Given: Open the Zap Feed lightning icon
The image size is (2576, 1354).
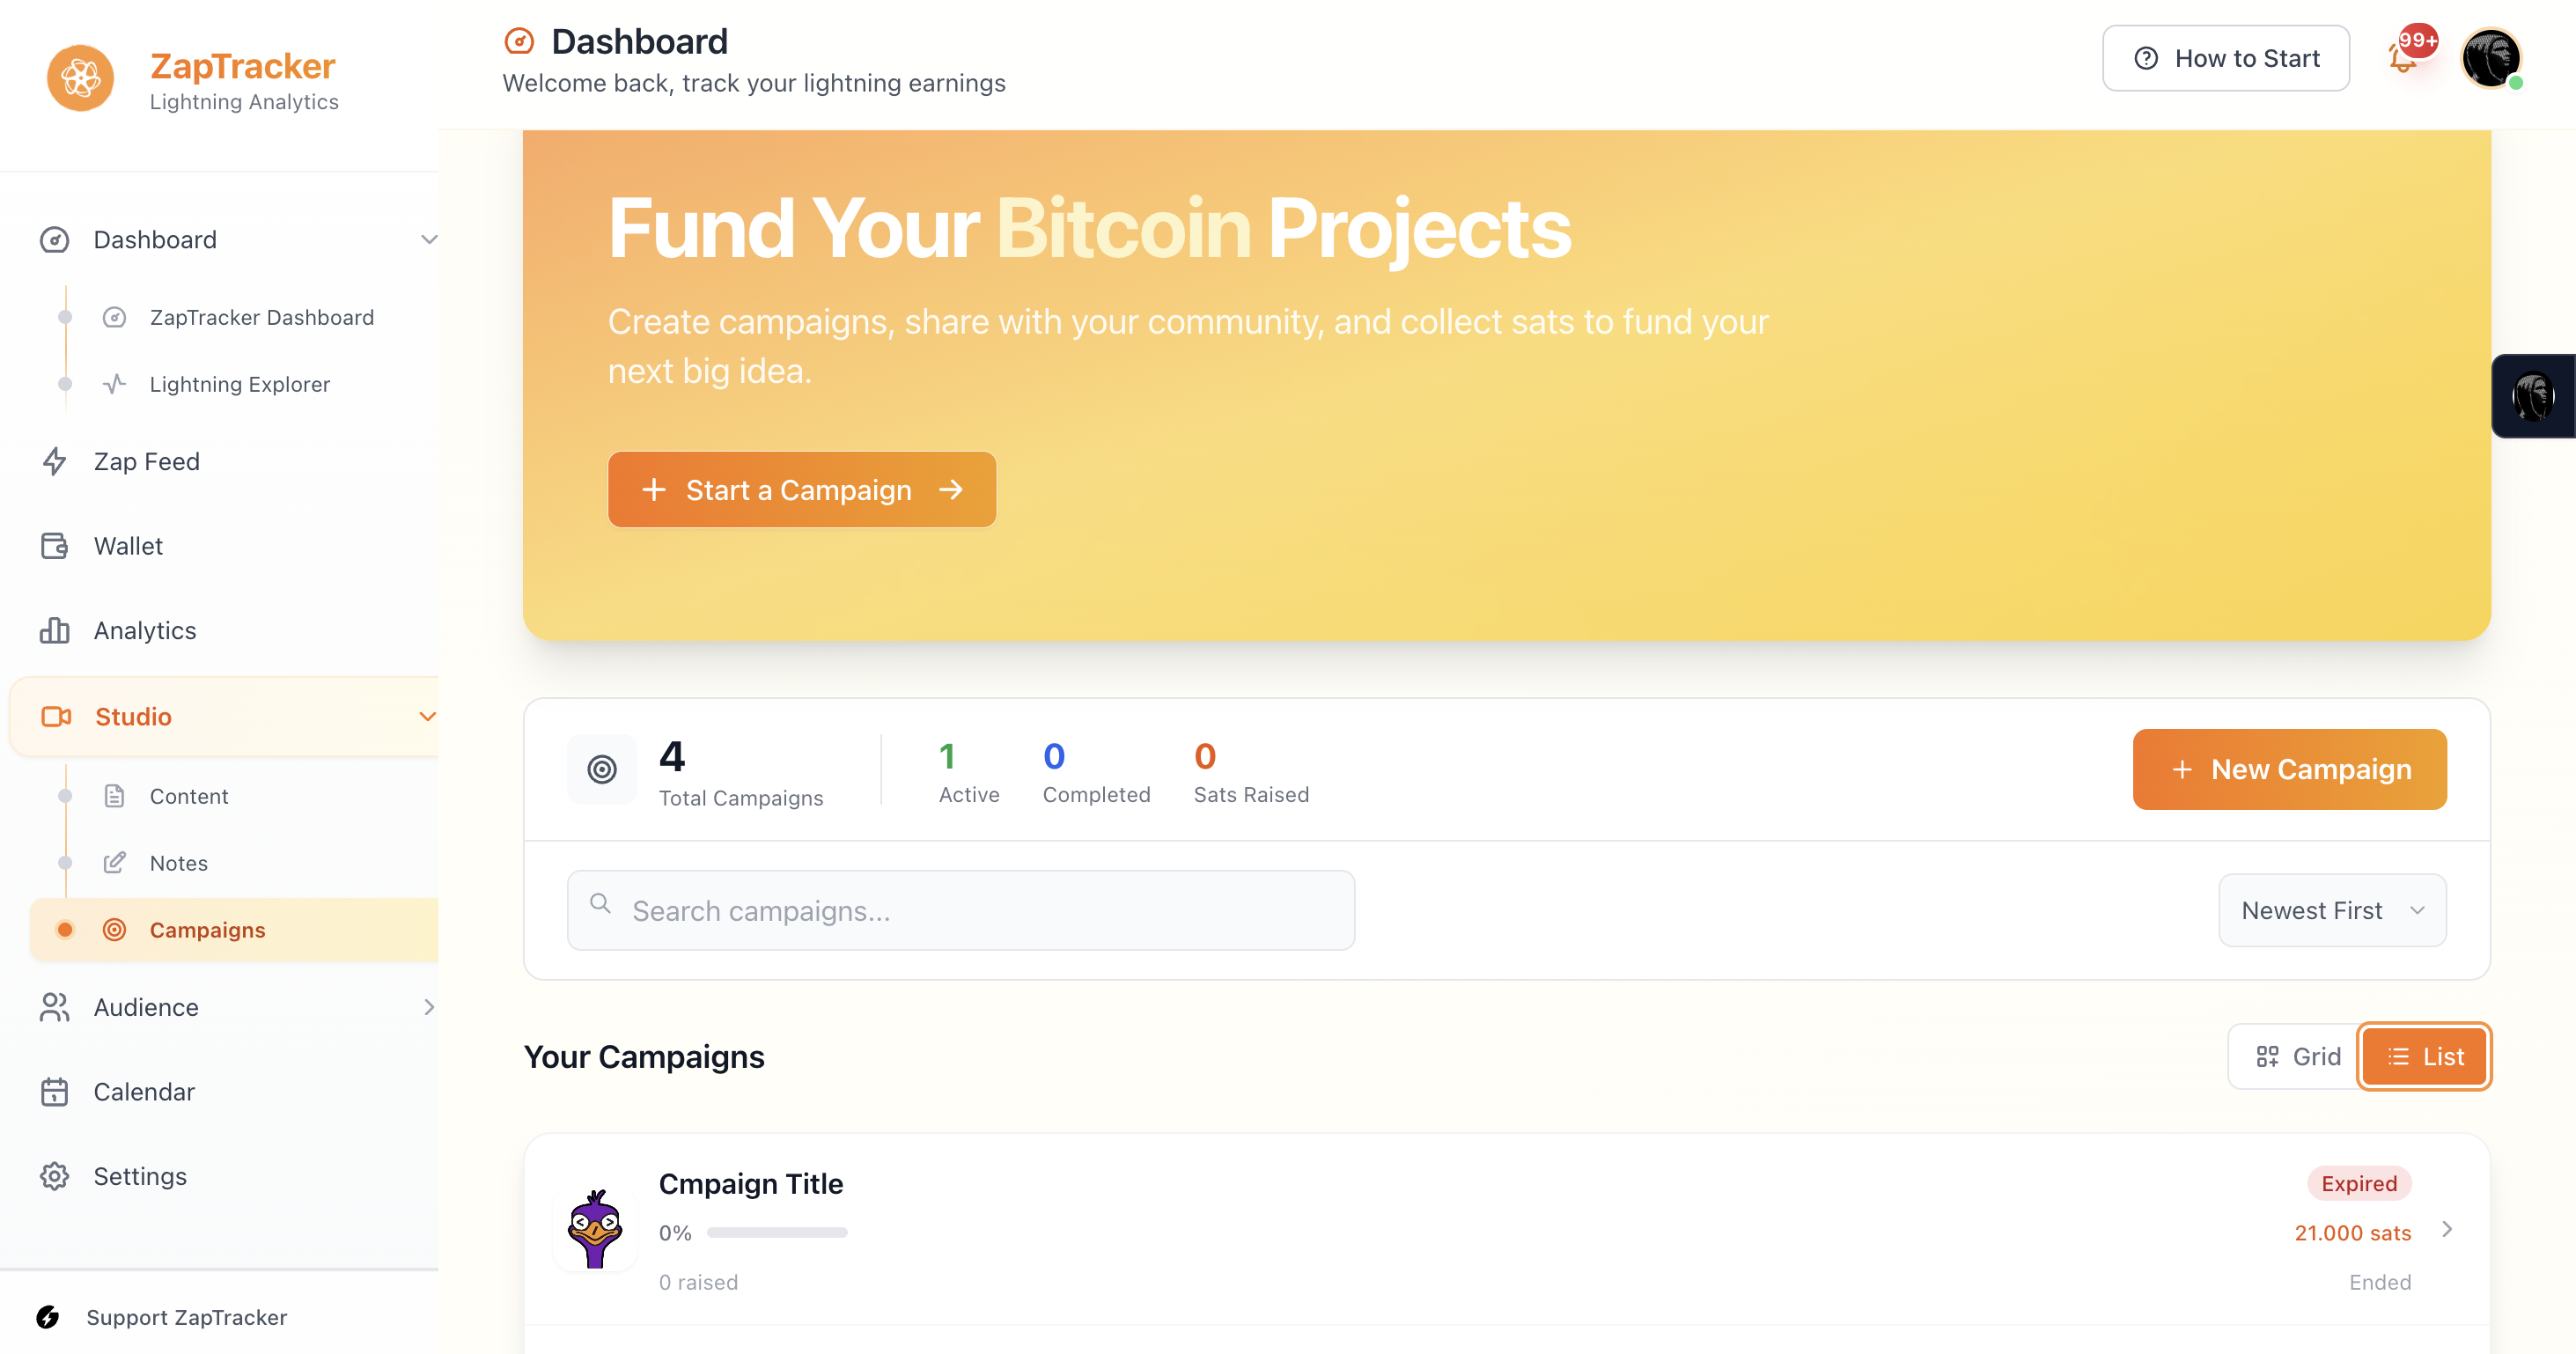Looking at the screenshot, I should pos(54,461).
